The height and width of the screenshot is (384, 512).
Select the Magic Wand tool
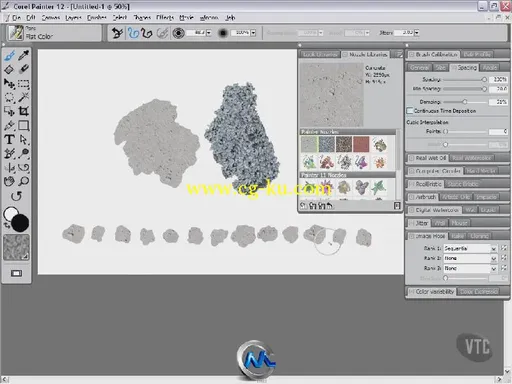pyautogui.click(x=23, y=97)
